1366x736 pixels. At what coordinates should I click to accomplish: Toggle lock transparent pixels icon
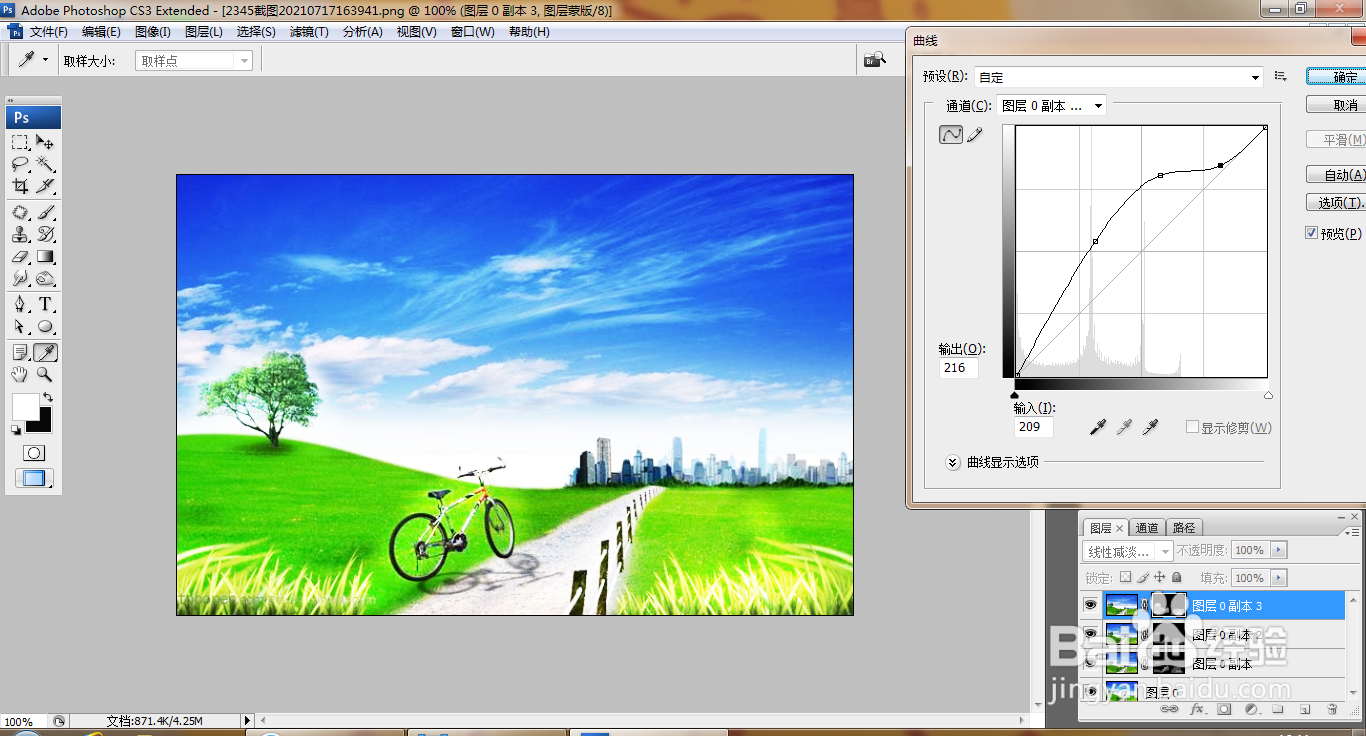1125,577
